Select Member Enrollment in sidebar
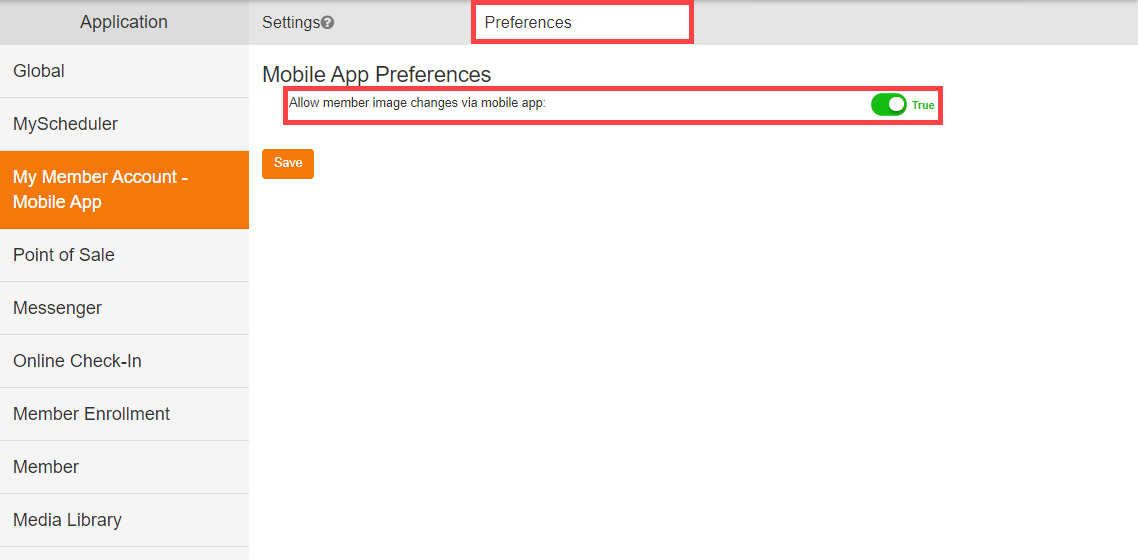Screen dimensions: 1138x560 coord(124,414)
